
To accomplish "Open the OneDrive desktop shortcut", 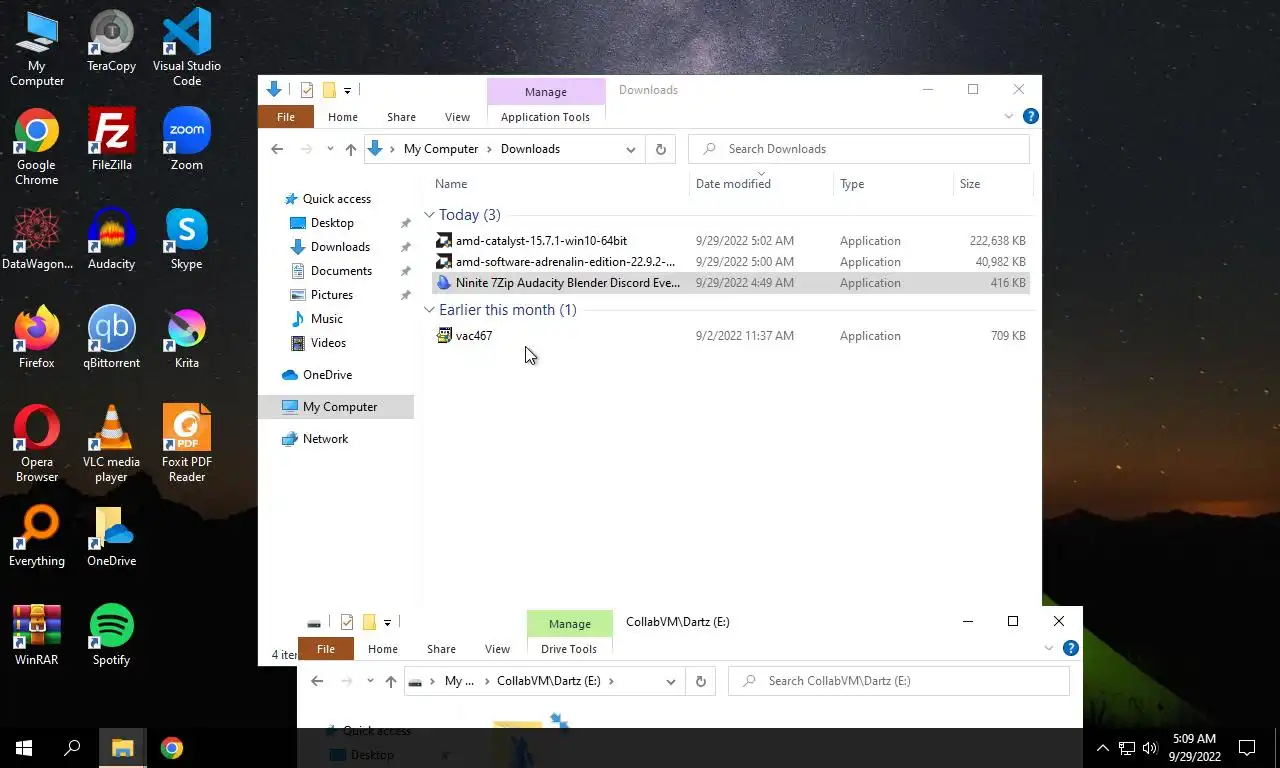I will [x=111, y=535].
